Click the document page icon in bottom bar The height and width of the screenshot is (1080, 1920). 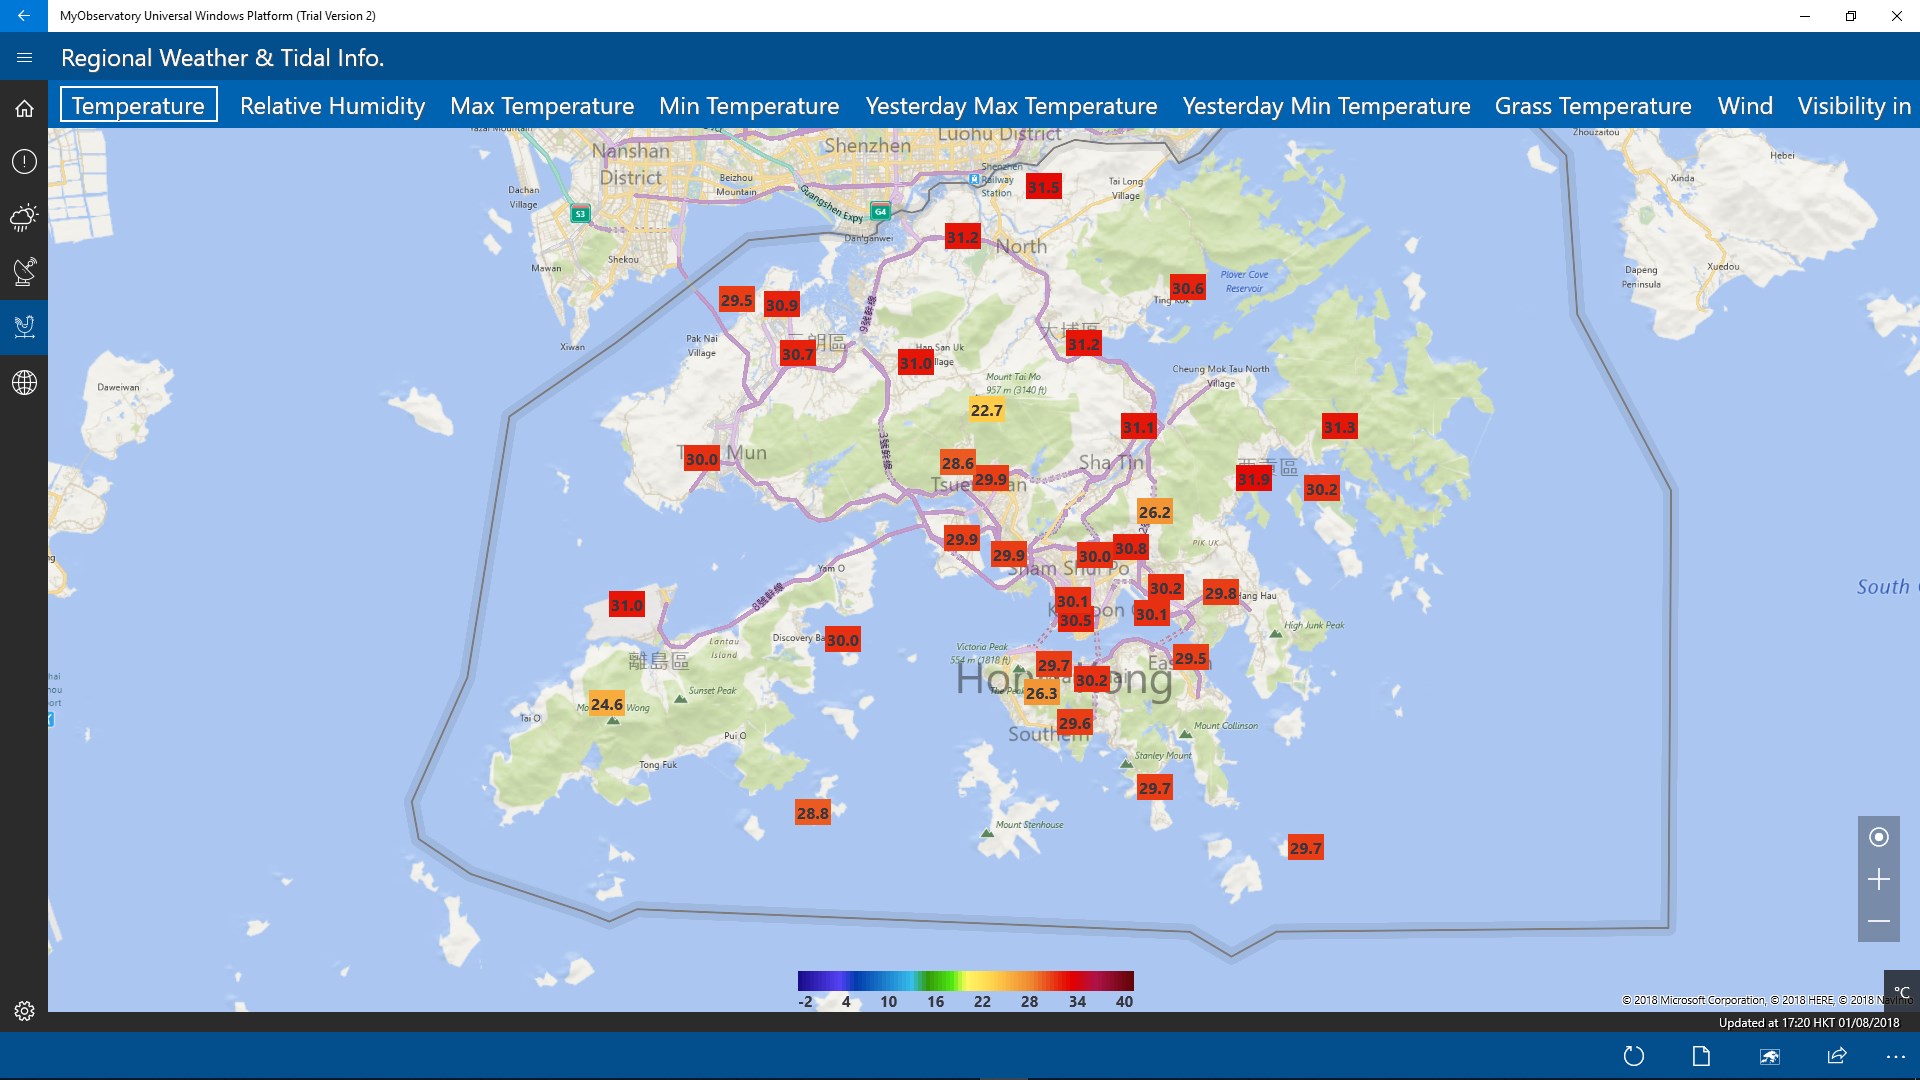point(1701,1056)
